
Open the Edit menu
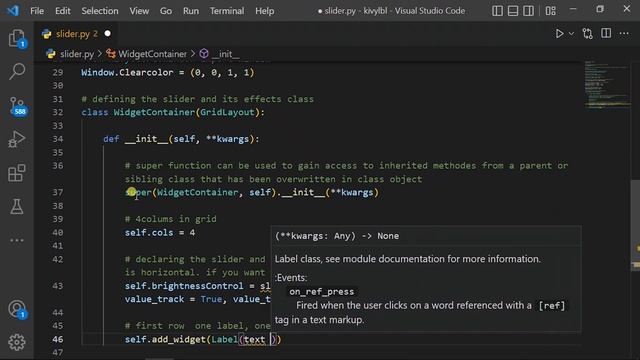(62, 11)
